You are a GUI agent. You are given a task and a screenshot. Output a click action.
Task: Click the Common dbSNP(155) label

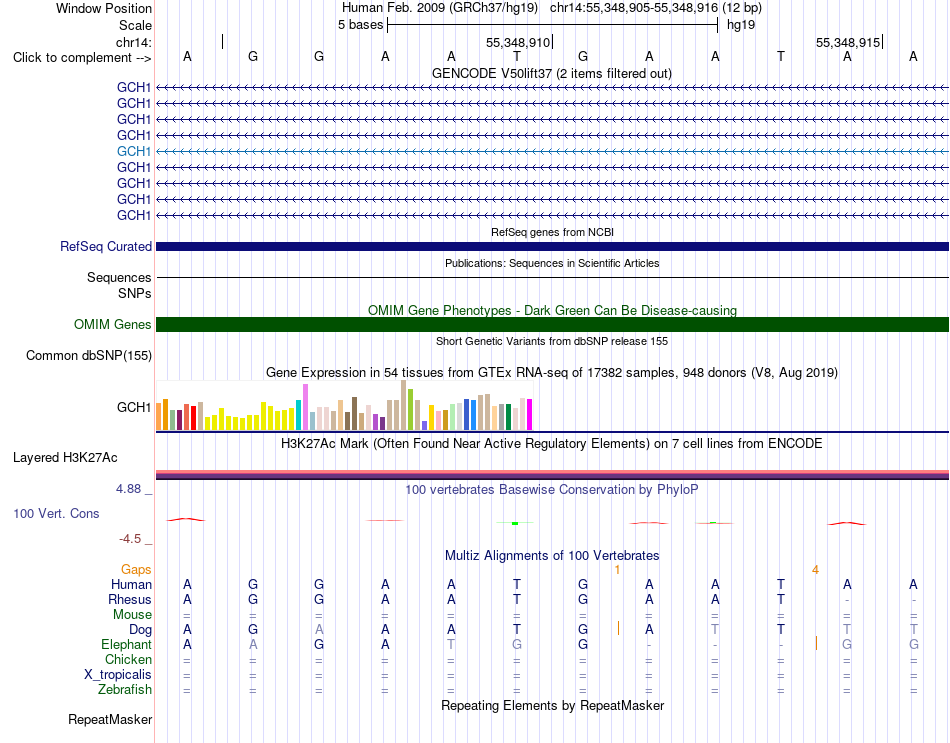point(88,355)
